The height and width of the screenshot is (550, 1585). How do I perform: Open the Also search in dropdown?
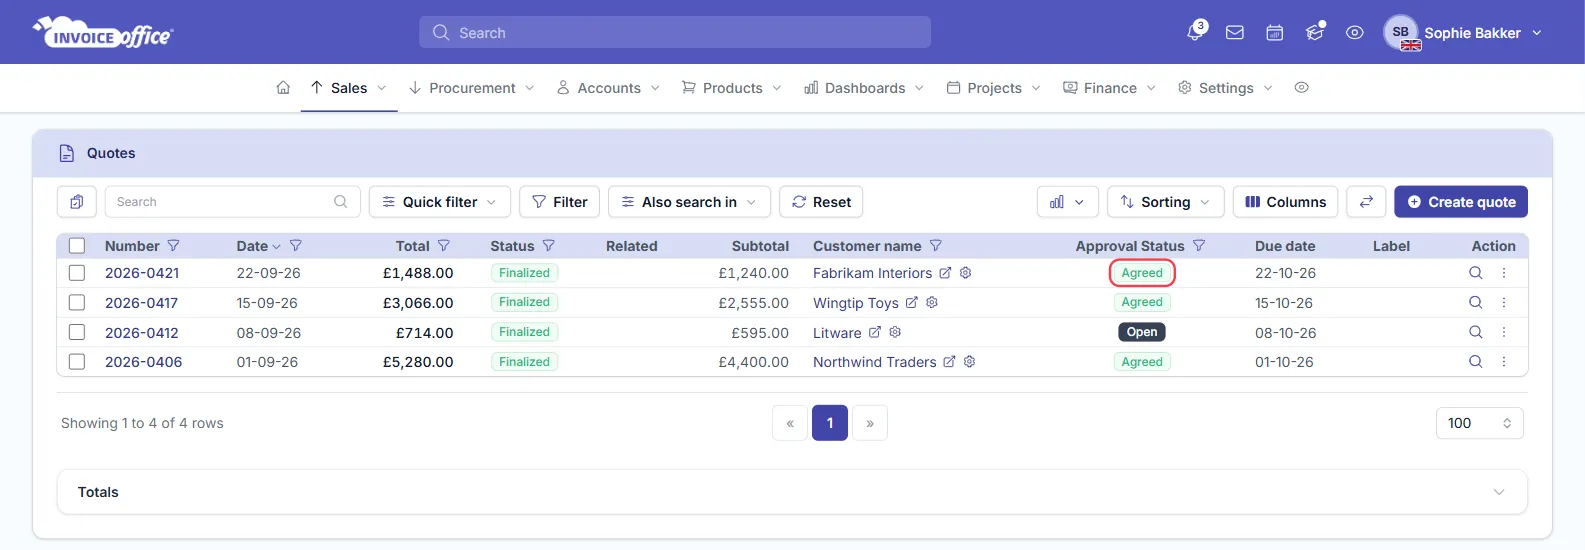pos(689,202)
